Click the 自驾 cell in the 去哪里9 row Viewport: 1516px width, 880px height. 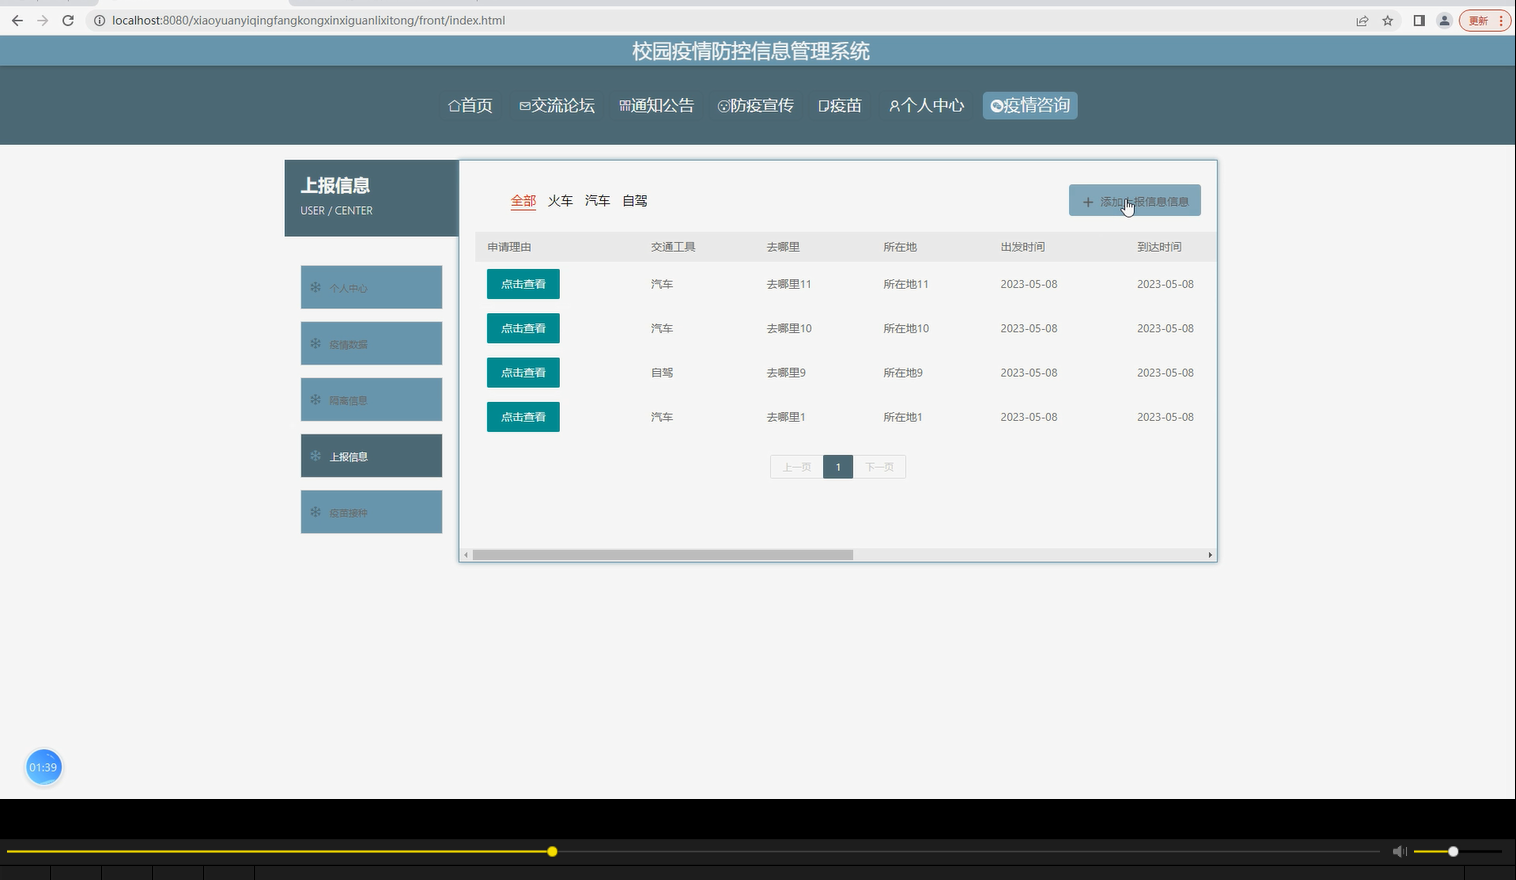click(x=662, y=372)
